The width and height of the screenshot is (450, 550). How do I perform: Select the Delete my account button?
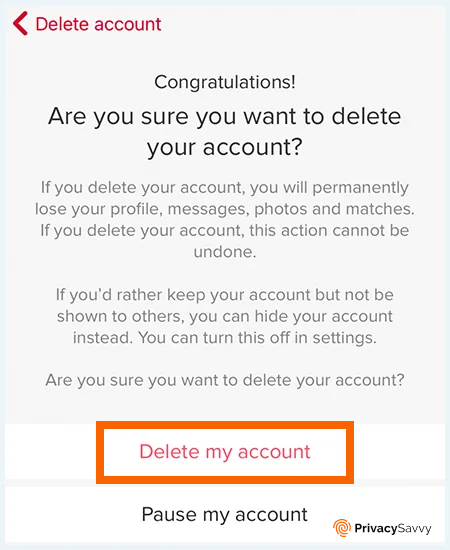pos(225,452)
